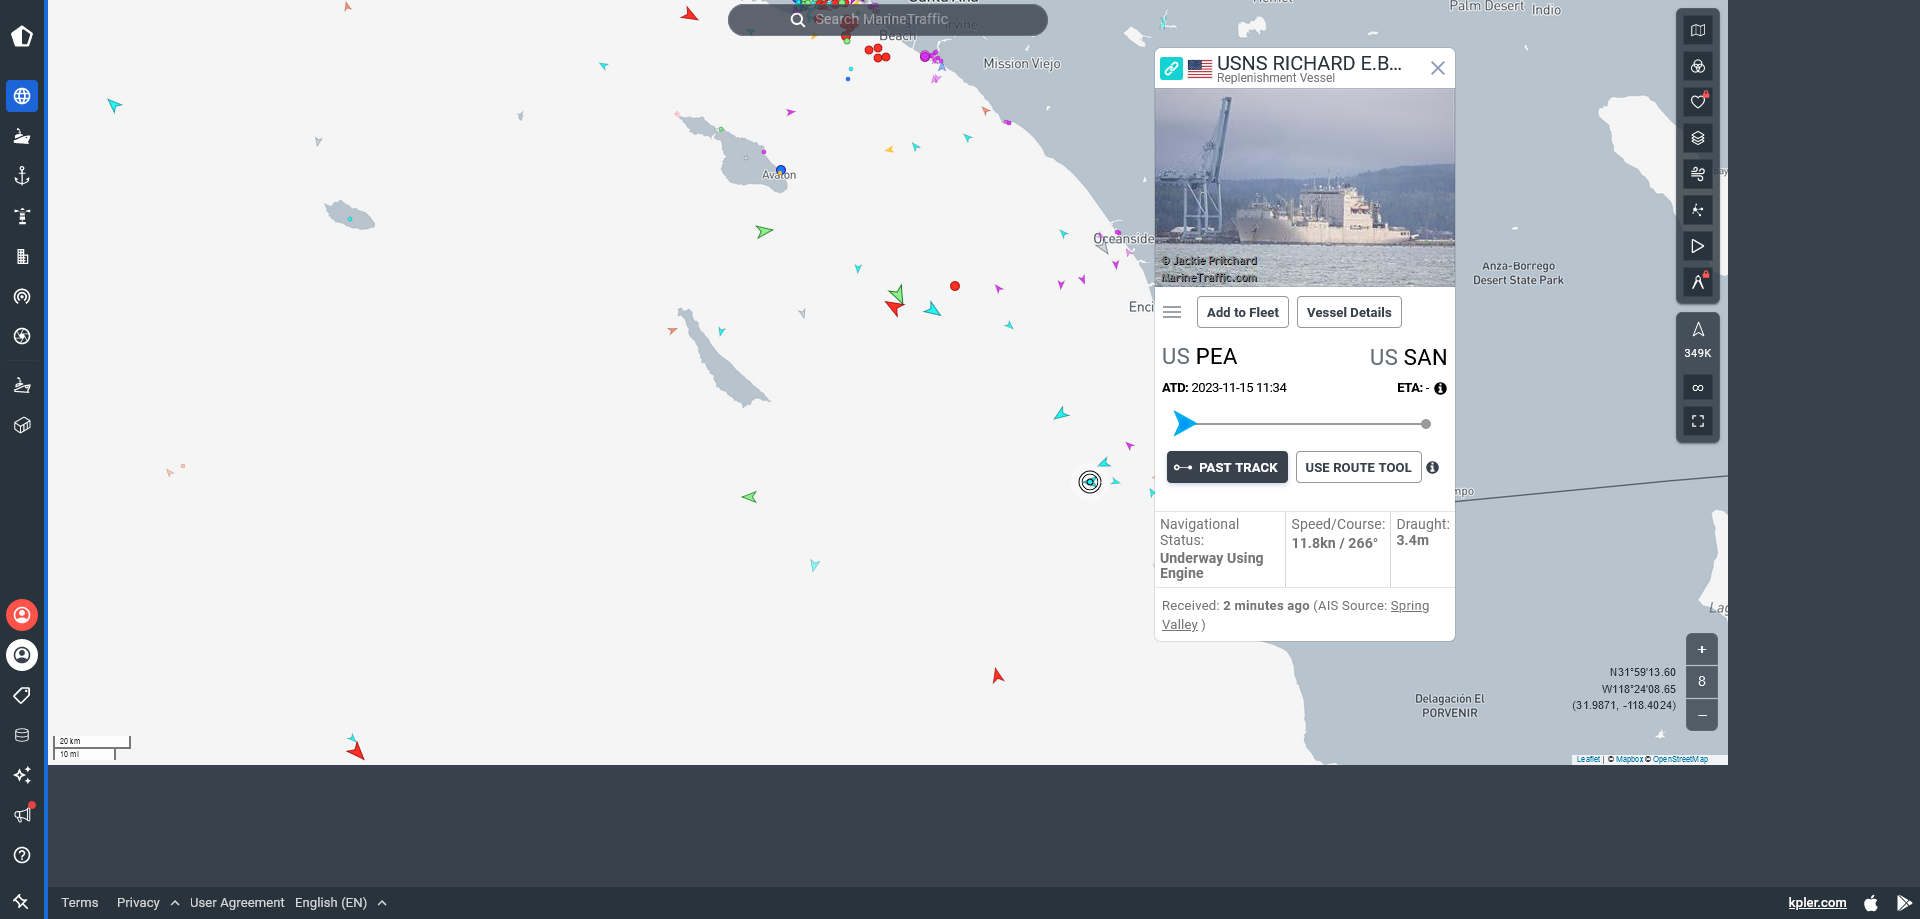The image size is (1920, 919).
Task: Open the My Fleets heart icon
Action: 1698,102
